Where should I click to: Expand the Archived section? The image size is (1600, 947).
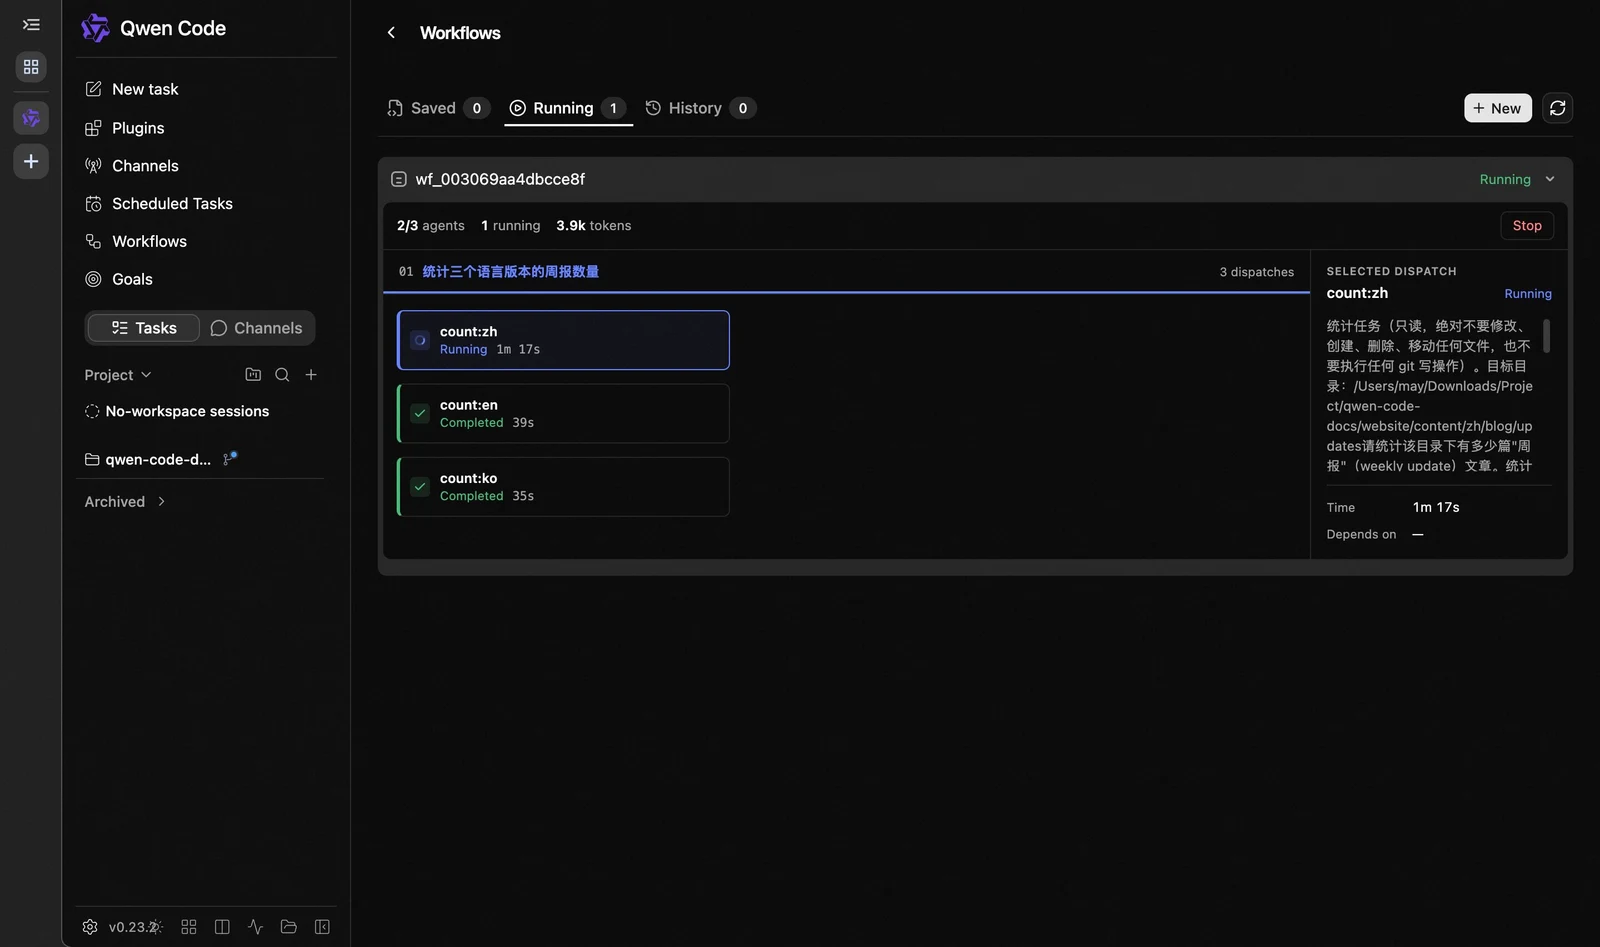[125, 502]
